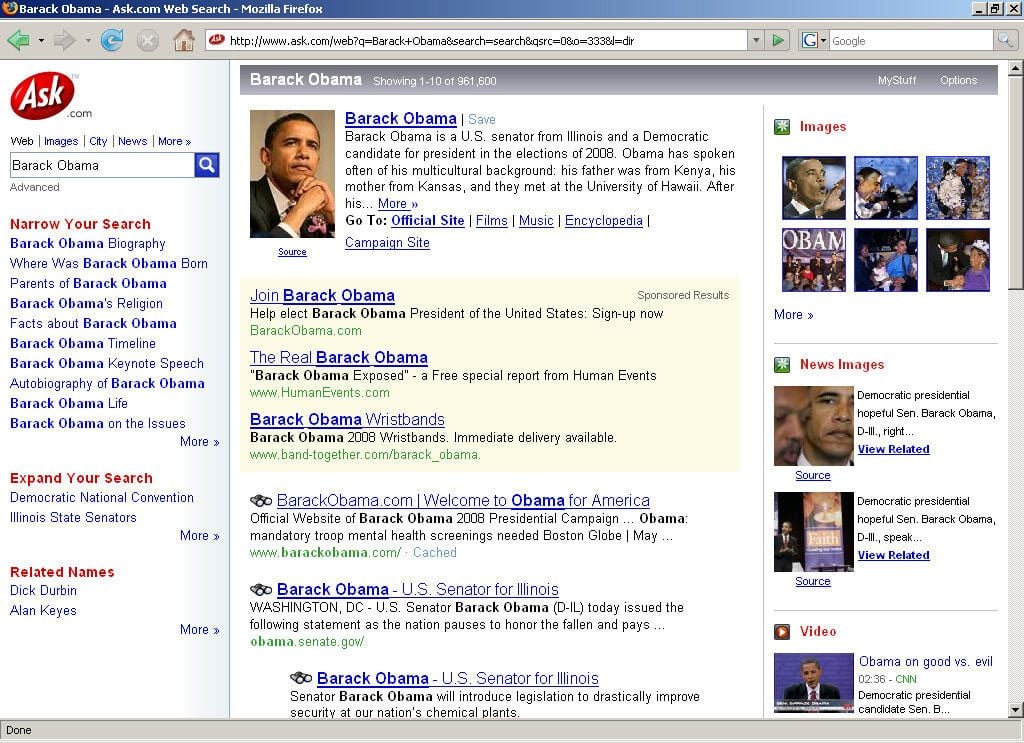Open the Barack Obama portrait photo
Viewport: 1024px width, 743px height.
[x=292, y=174]
